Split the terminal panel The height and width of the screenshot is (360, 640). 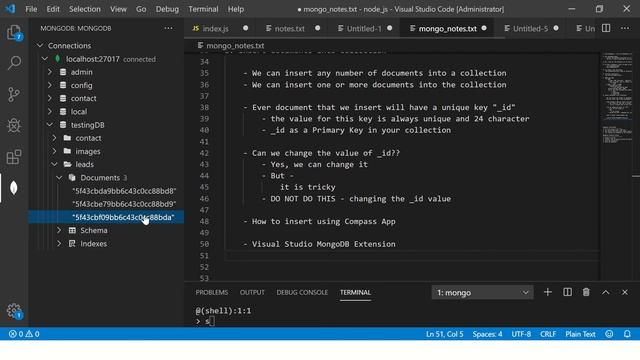(567, 292)
